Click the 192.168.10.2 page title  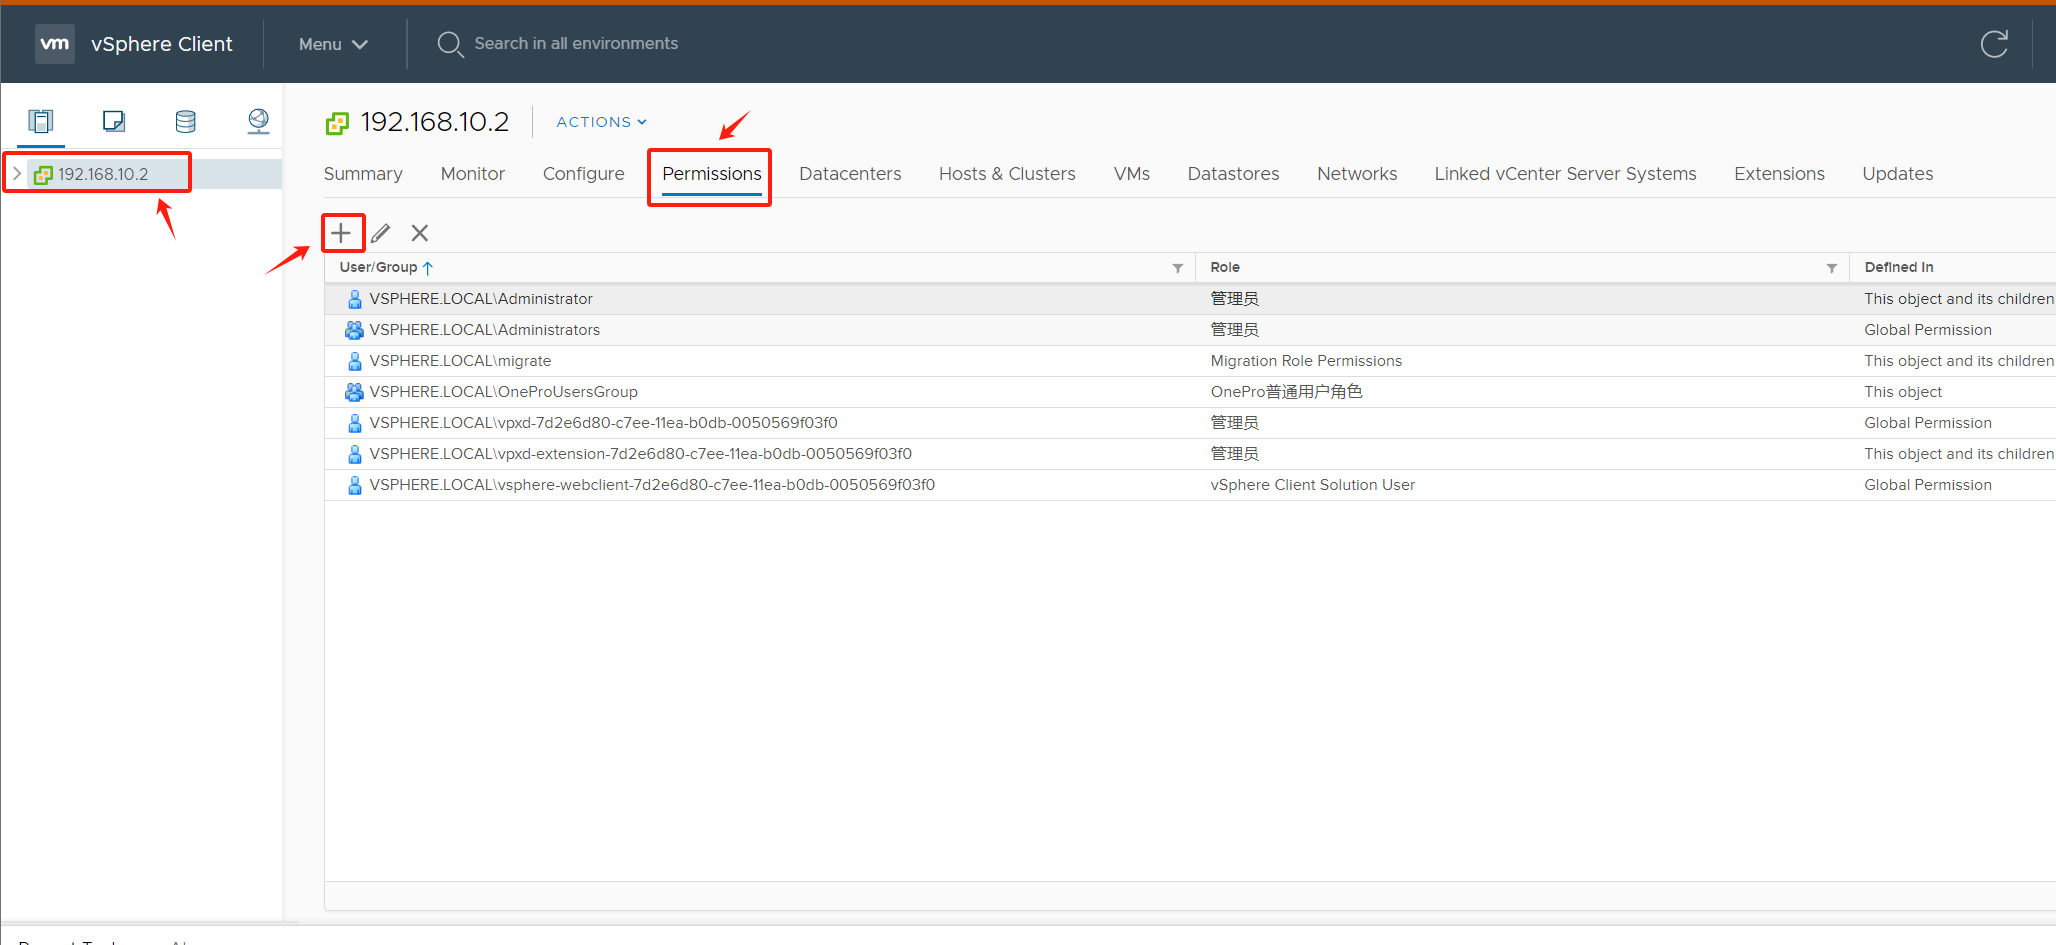pos(435,122)
